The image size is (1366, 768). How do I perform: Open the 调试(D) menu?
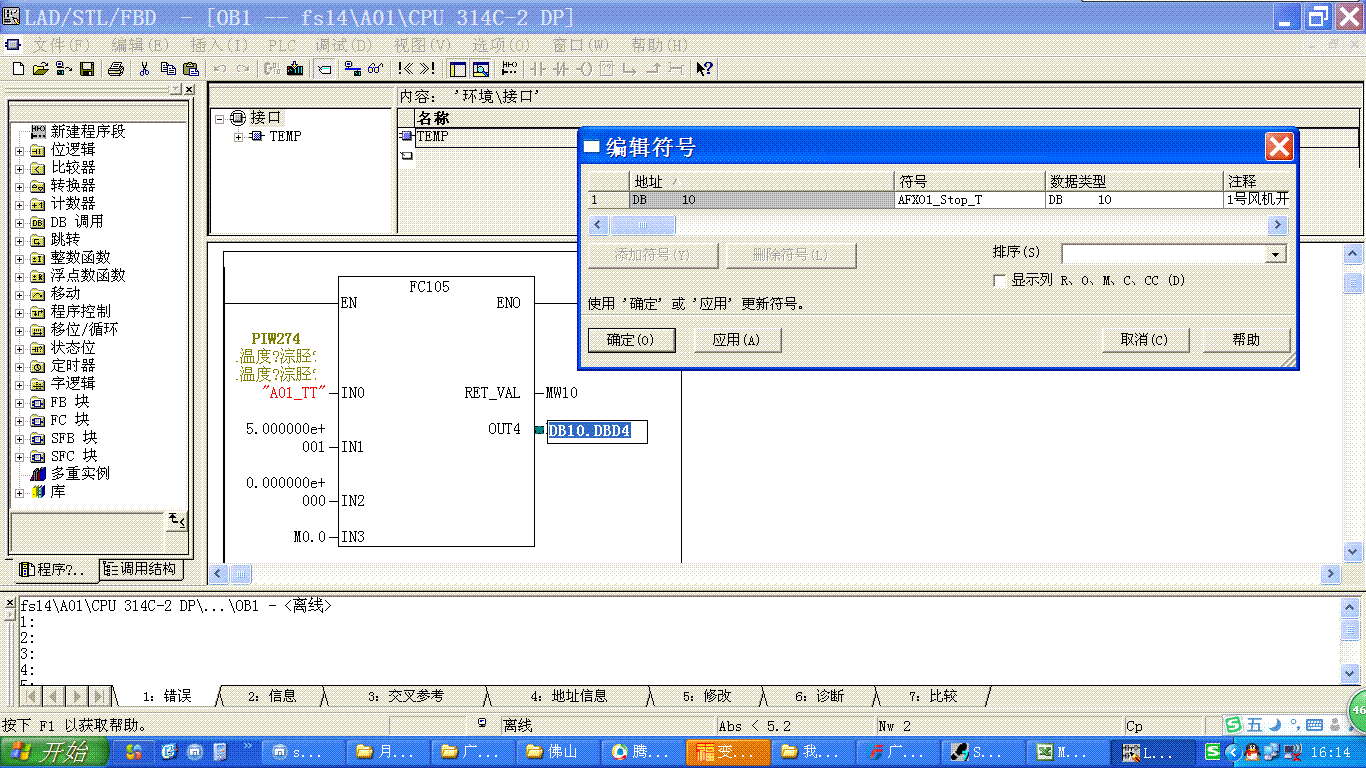point(343,45)
